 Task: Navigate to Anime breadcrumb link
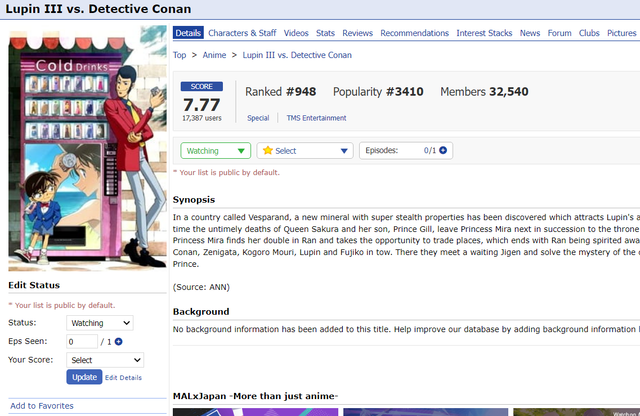[x=214, y=55]
